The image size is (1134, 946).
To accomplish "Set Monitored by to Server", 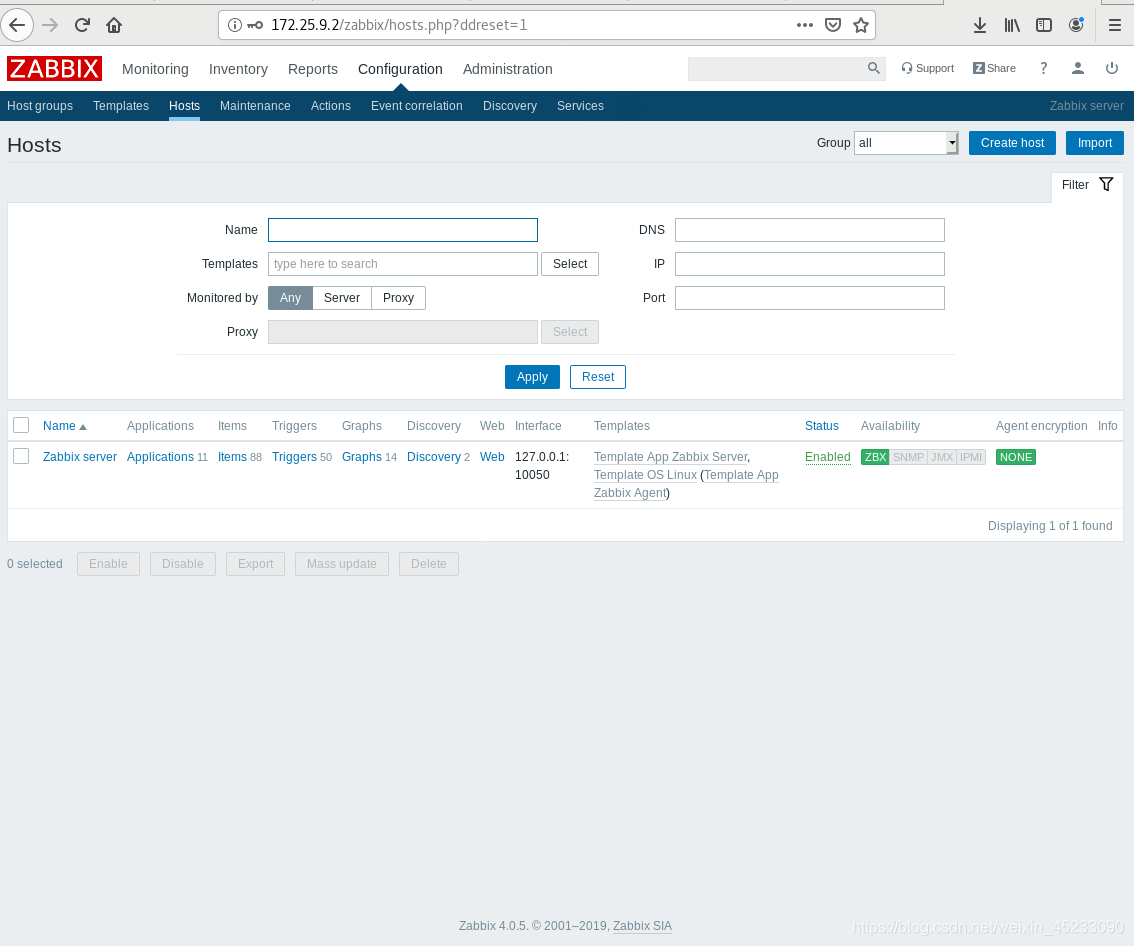I will (341, 298).
